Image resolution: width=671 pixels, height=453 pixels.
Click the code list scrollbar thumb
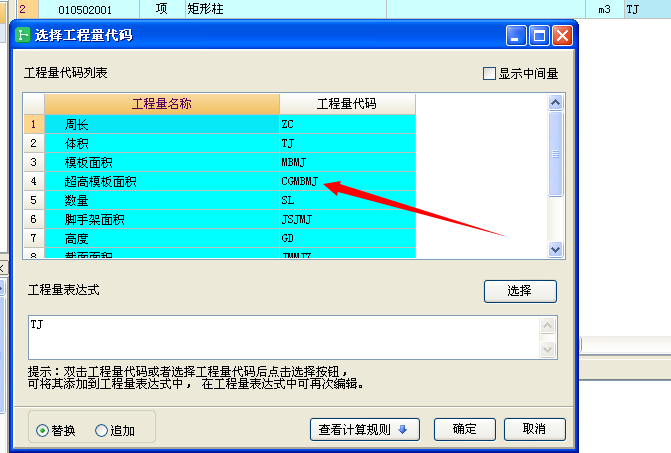pyautogui.click(x=555, y=154)
